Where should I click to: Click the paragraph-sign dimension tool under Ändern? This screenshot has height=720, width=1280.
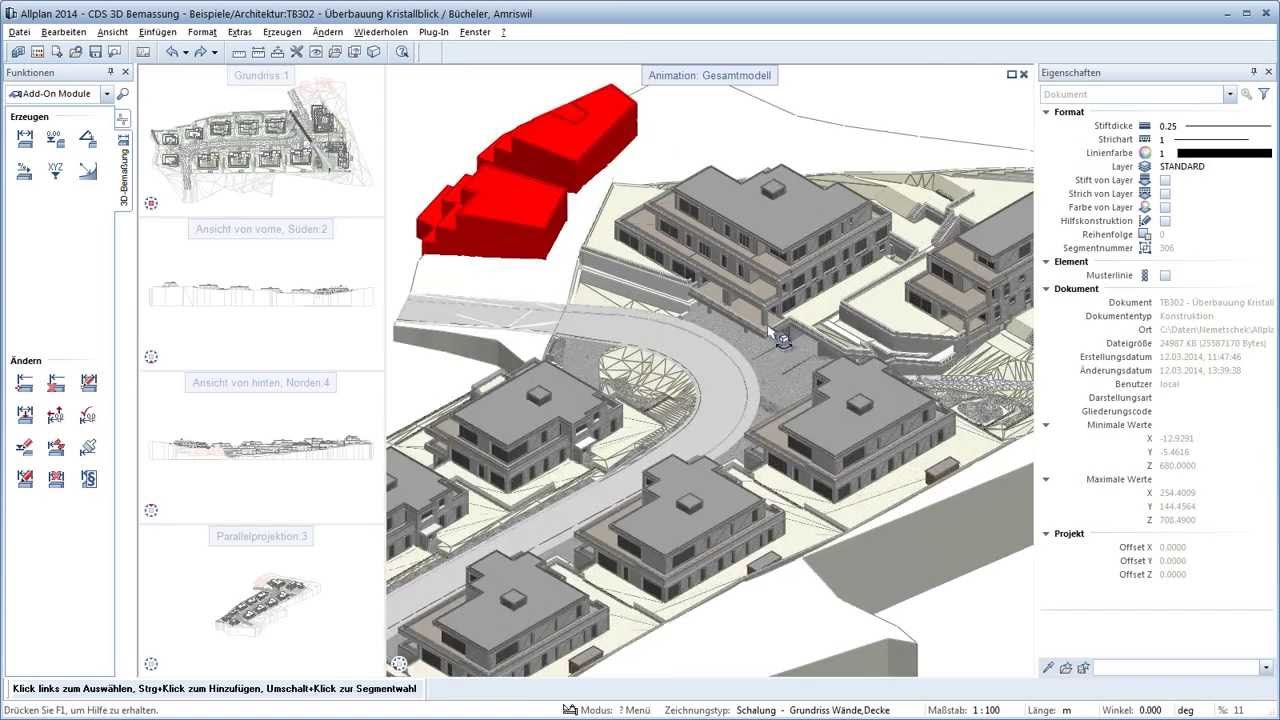click(88, 479)
